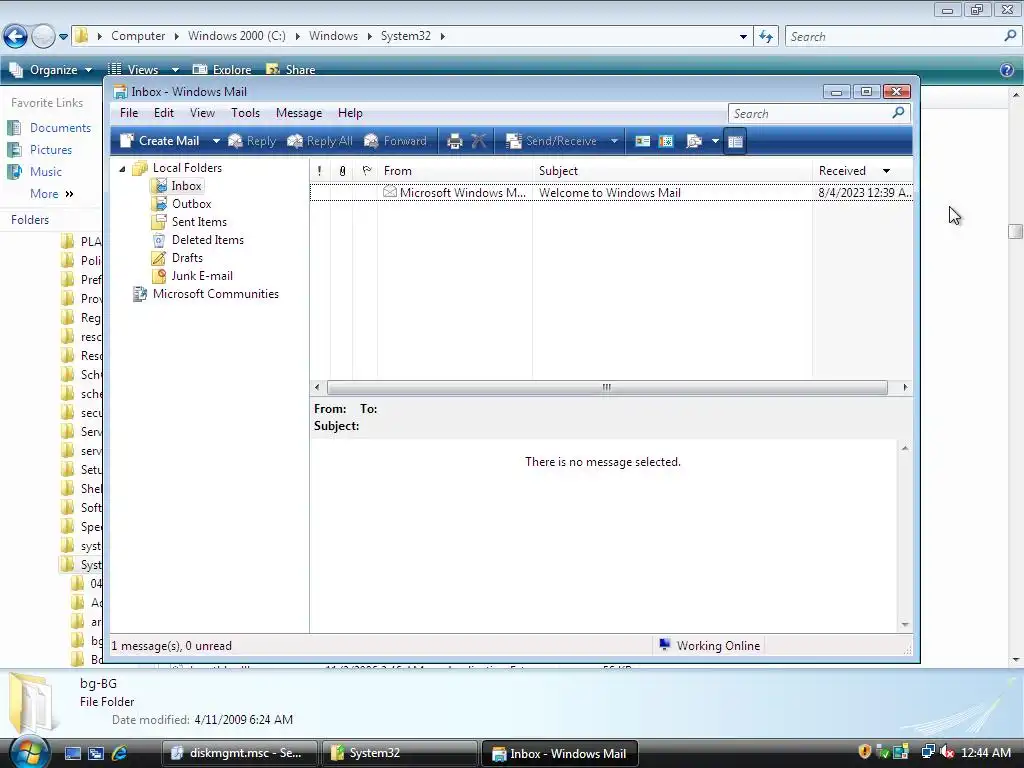1024x768 pixels.
Task: Open Pictures in Favorite Links
Action: [51, 150]
